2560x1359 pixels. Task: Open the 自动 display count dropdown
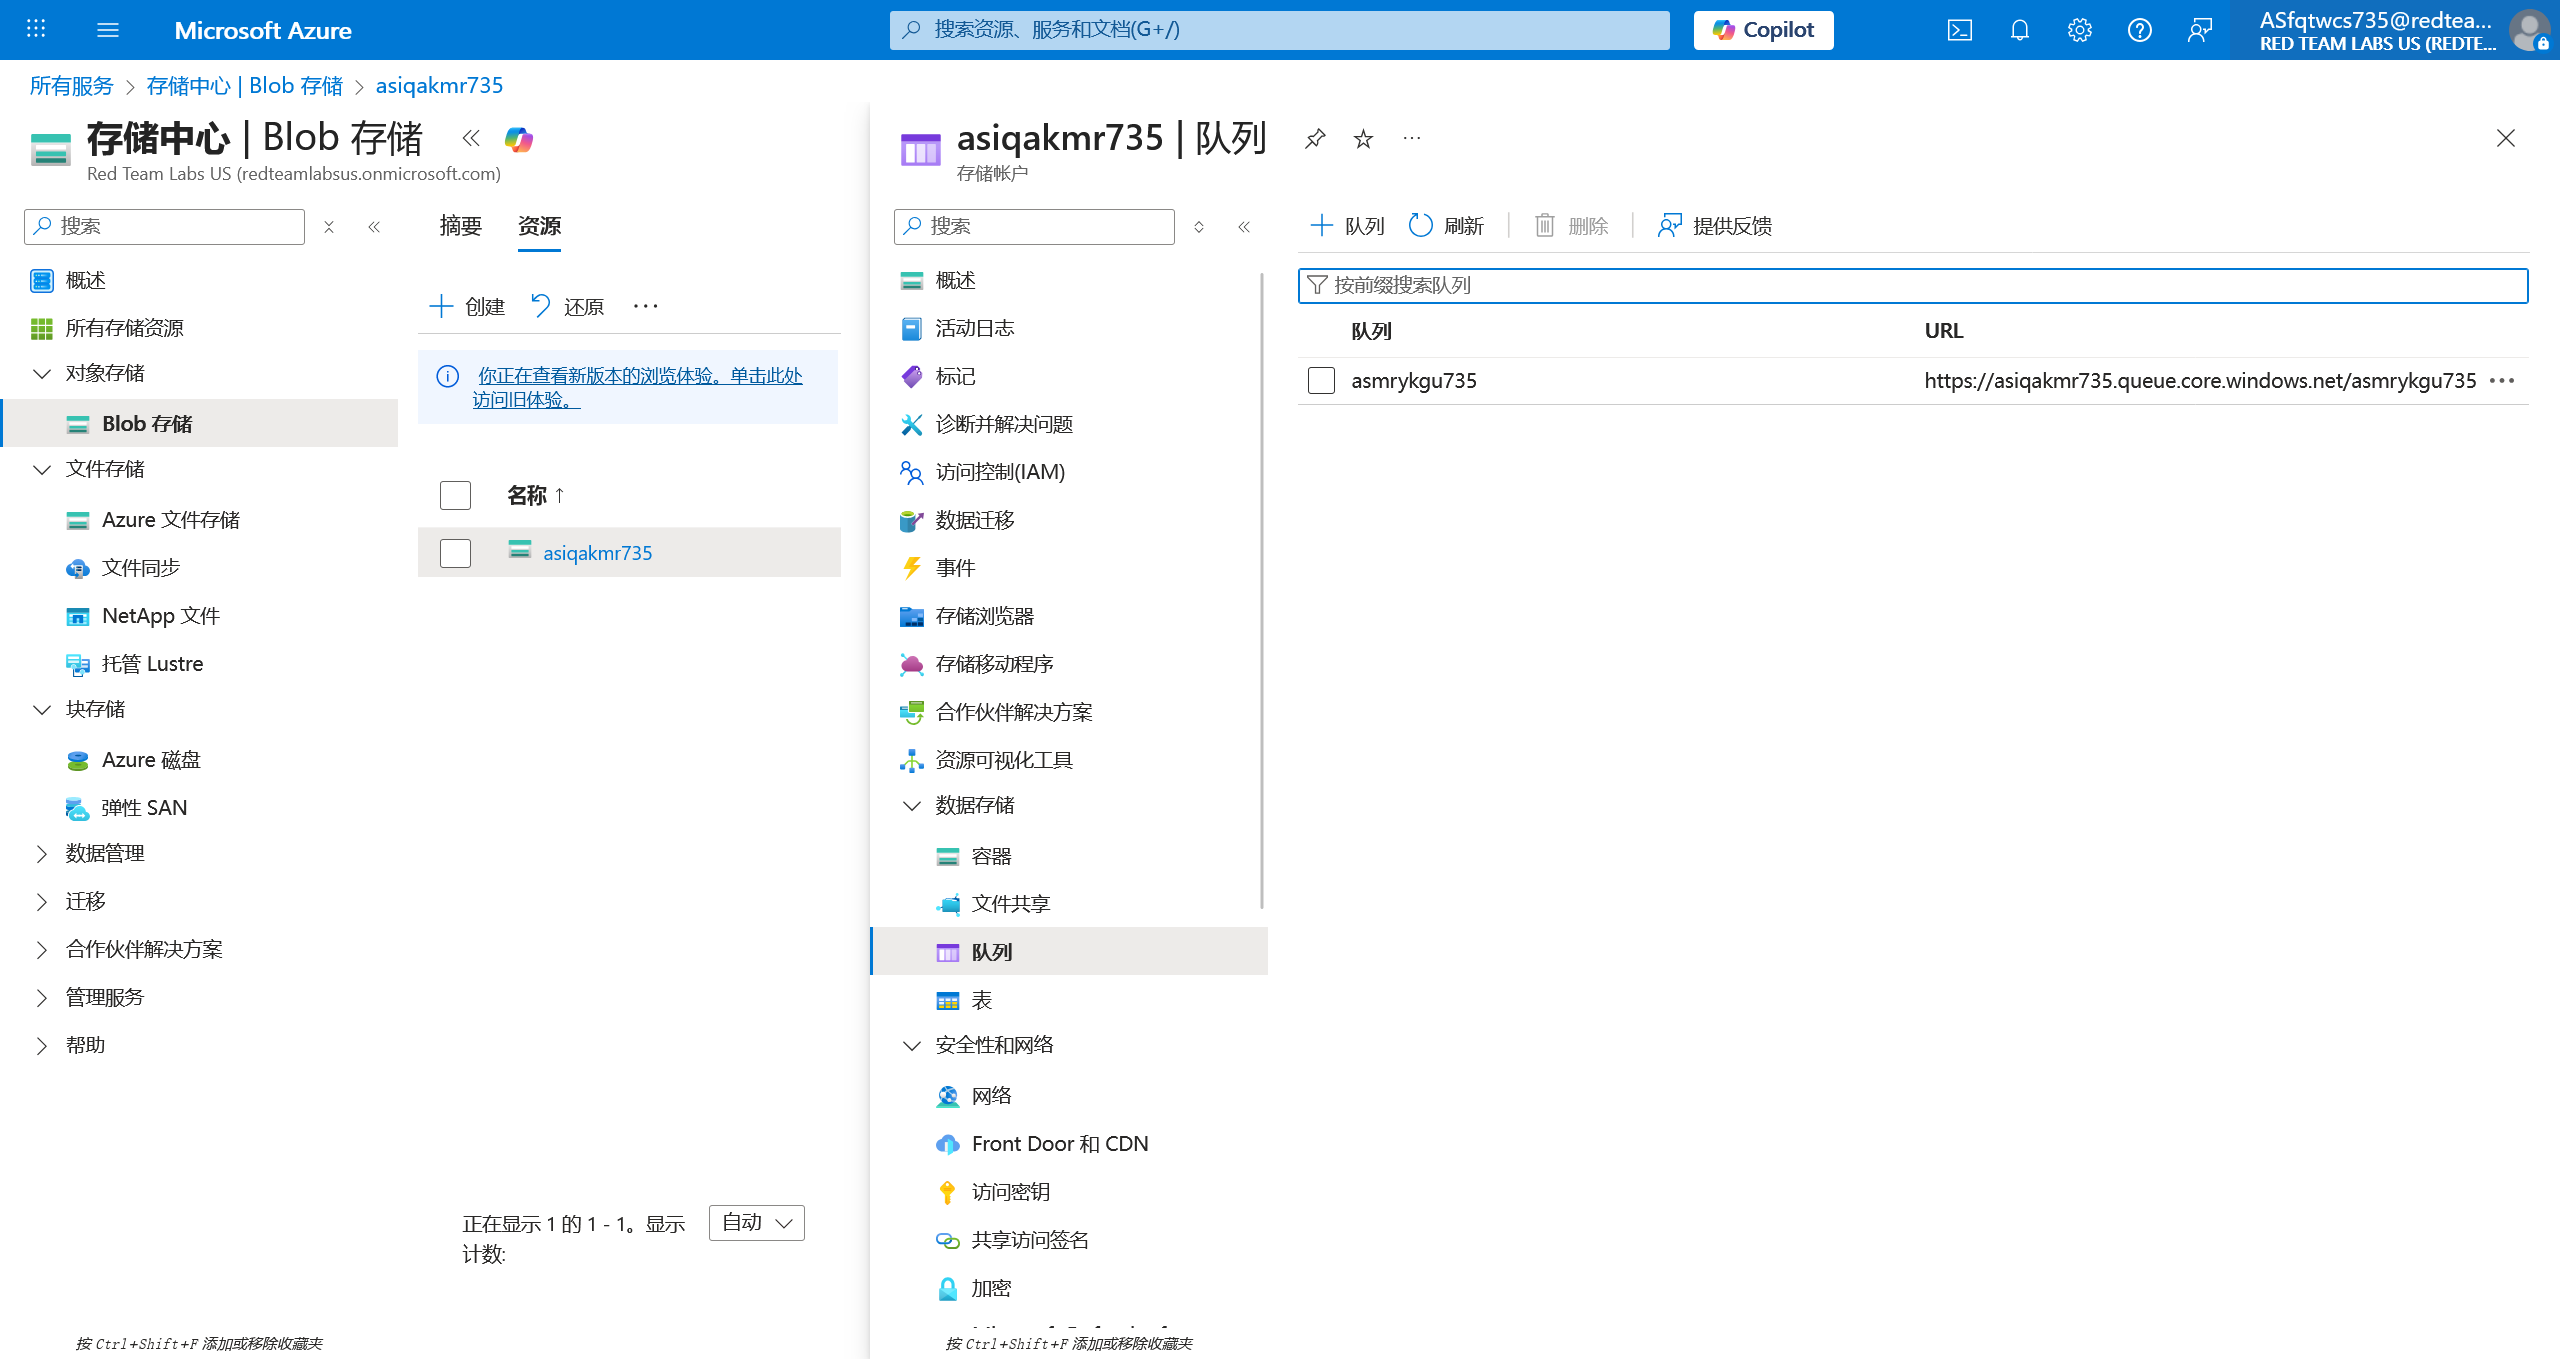pos(756,1222)
